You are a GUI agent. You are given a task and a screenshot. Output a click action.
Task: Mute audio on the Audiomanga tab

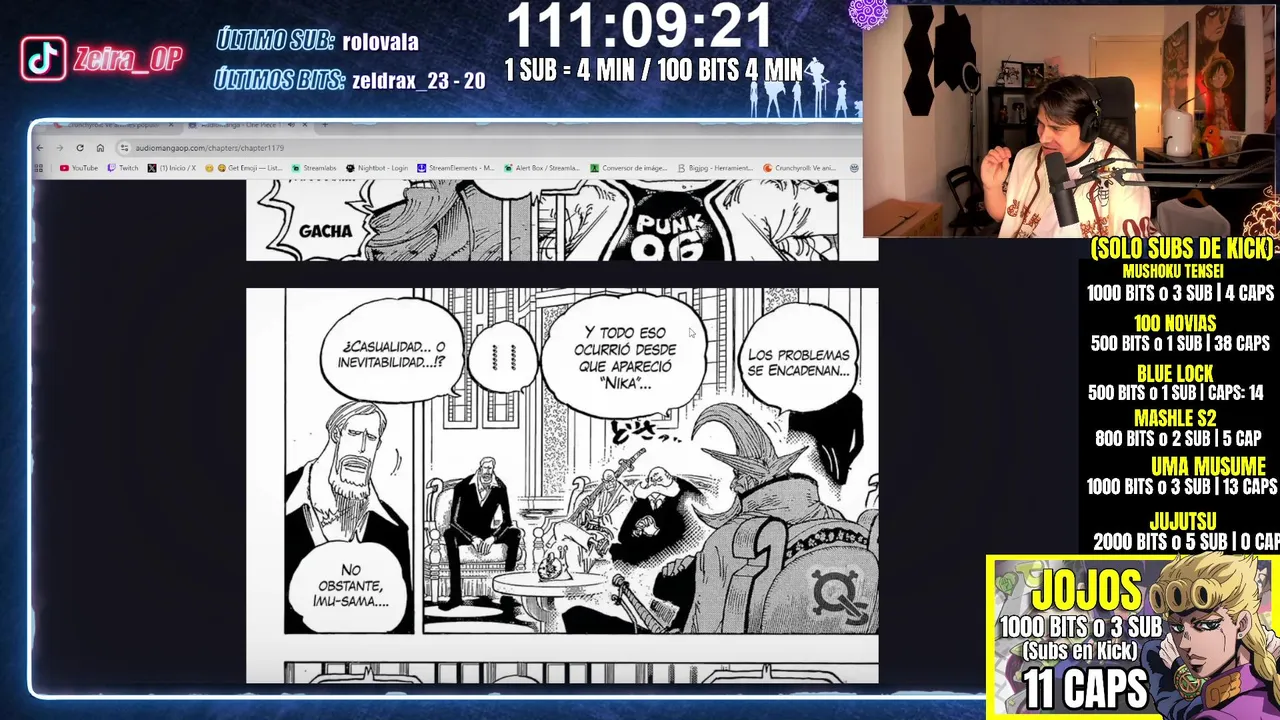291,125
